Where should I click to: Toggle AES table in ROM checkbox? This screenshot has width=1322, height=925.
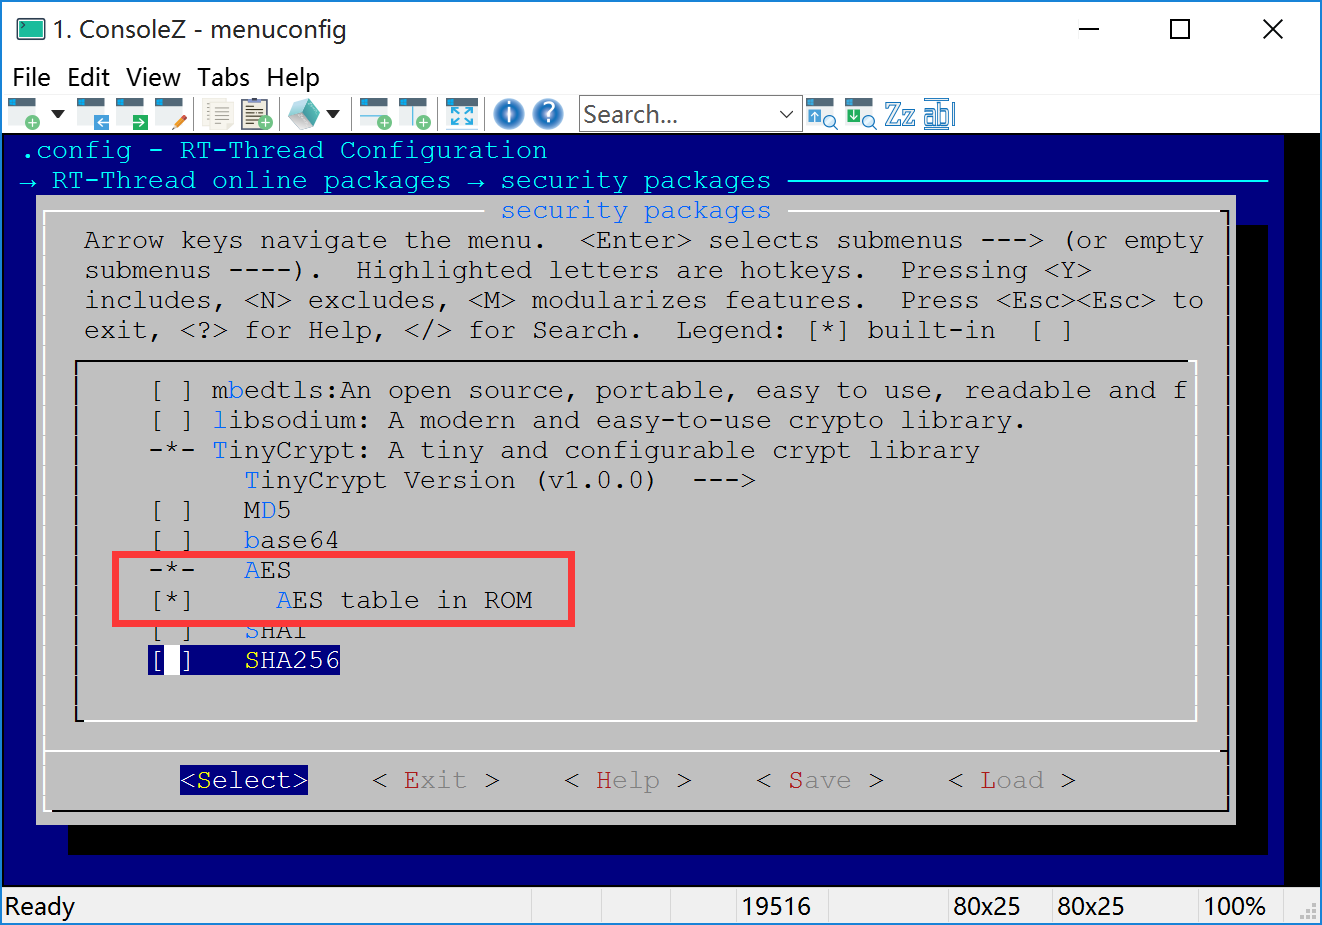(x=171, y=601)
